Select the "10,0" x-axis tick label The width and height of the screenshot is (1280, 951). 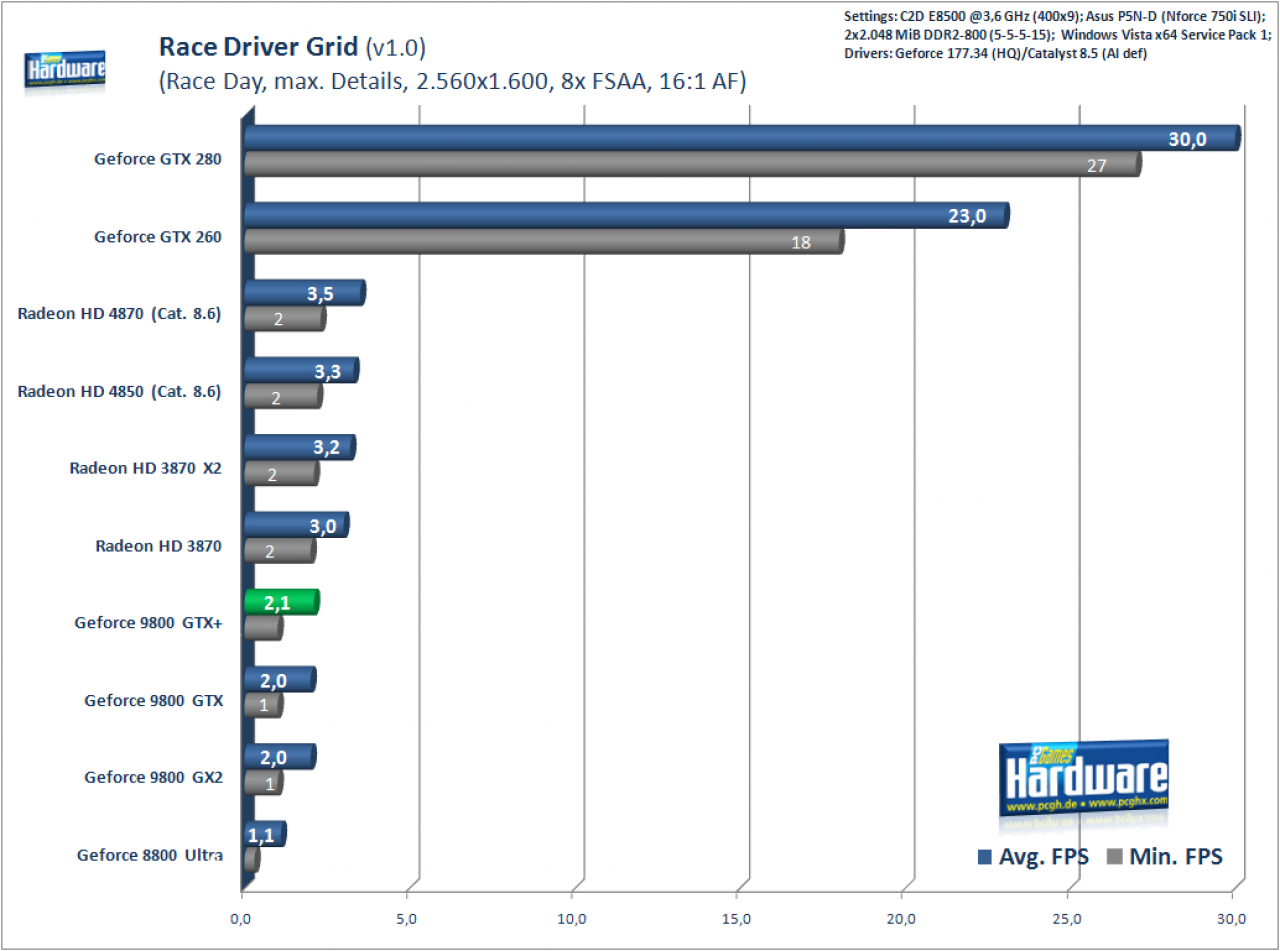coord(572,917)
